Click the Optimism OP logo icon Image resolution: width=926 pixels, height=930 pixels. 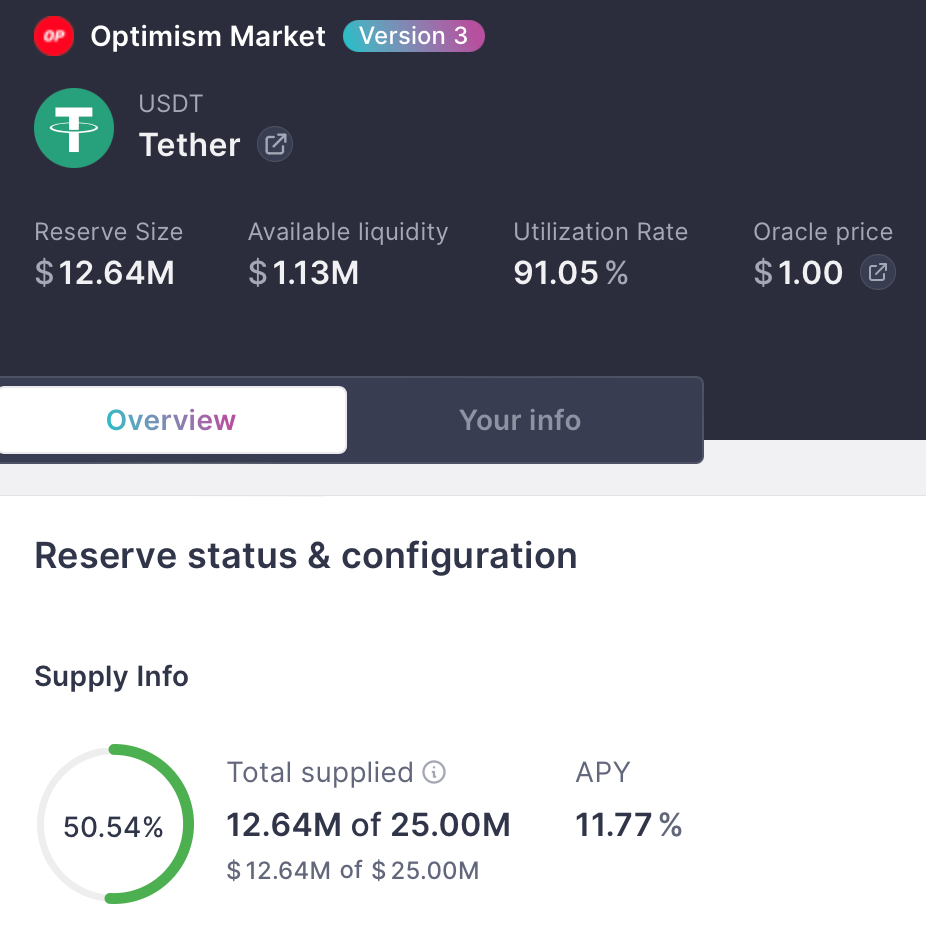53,35
